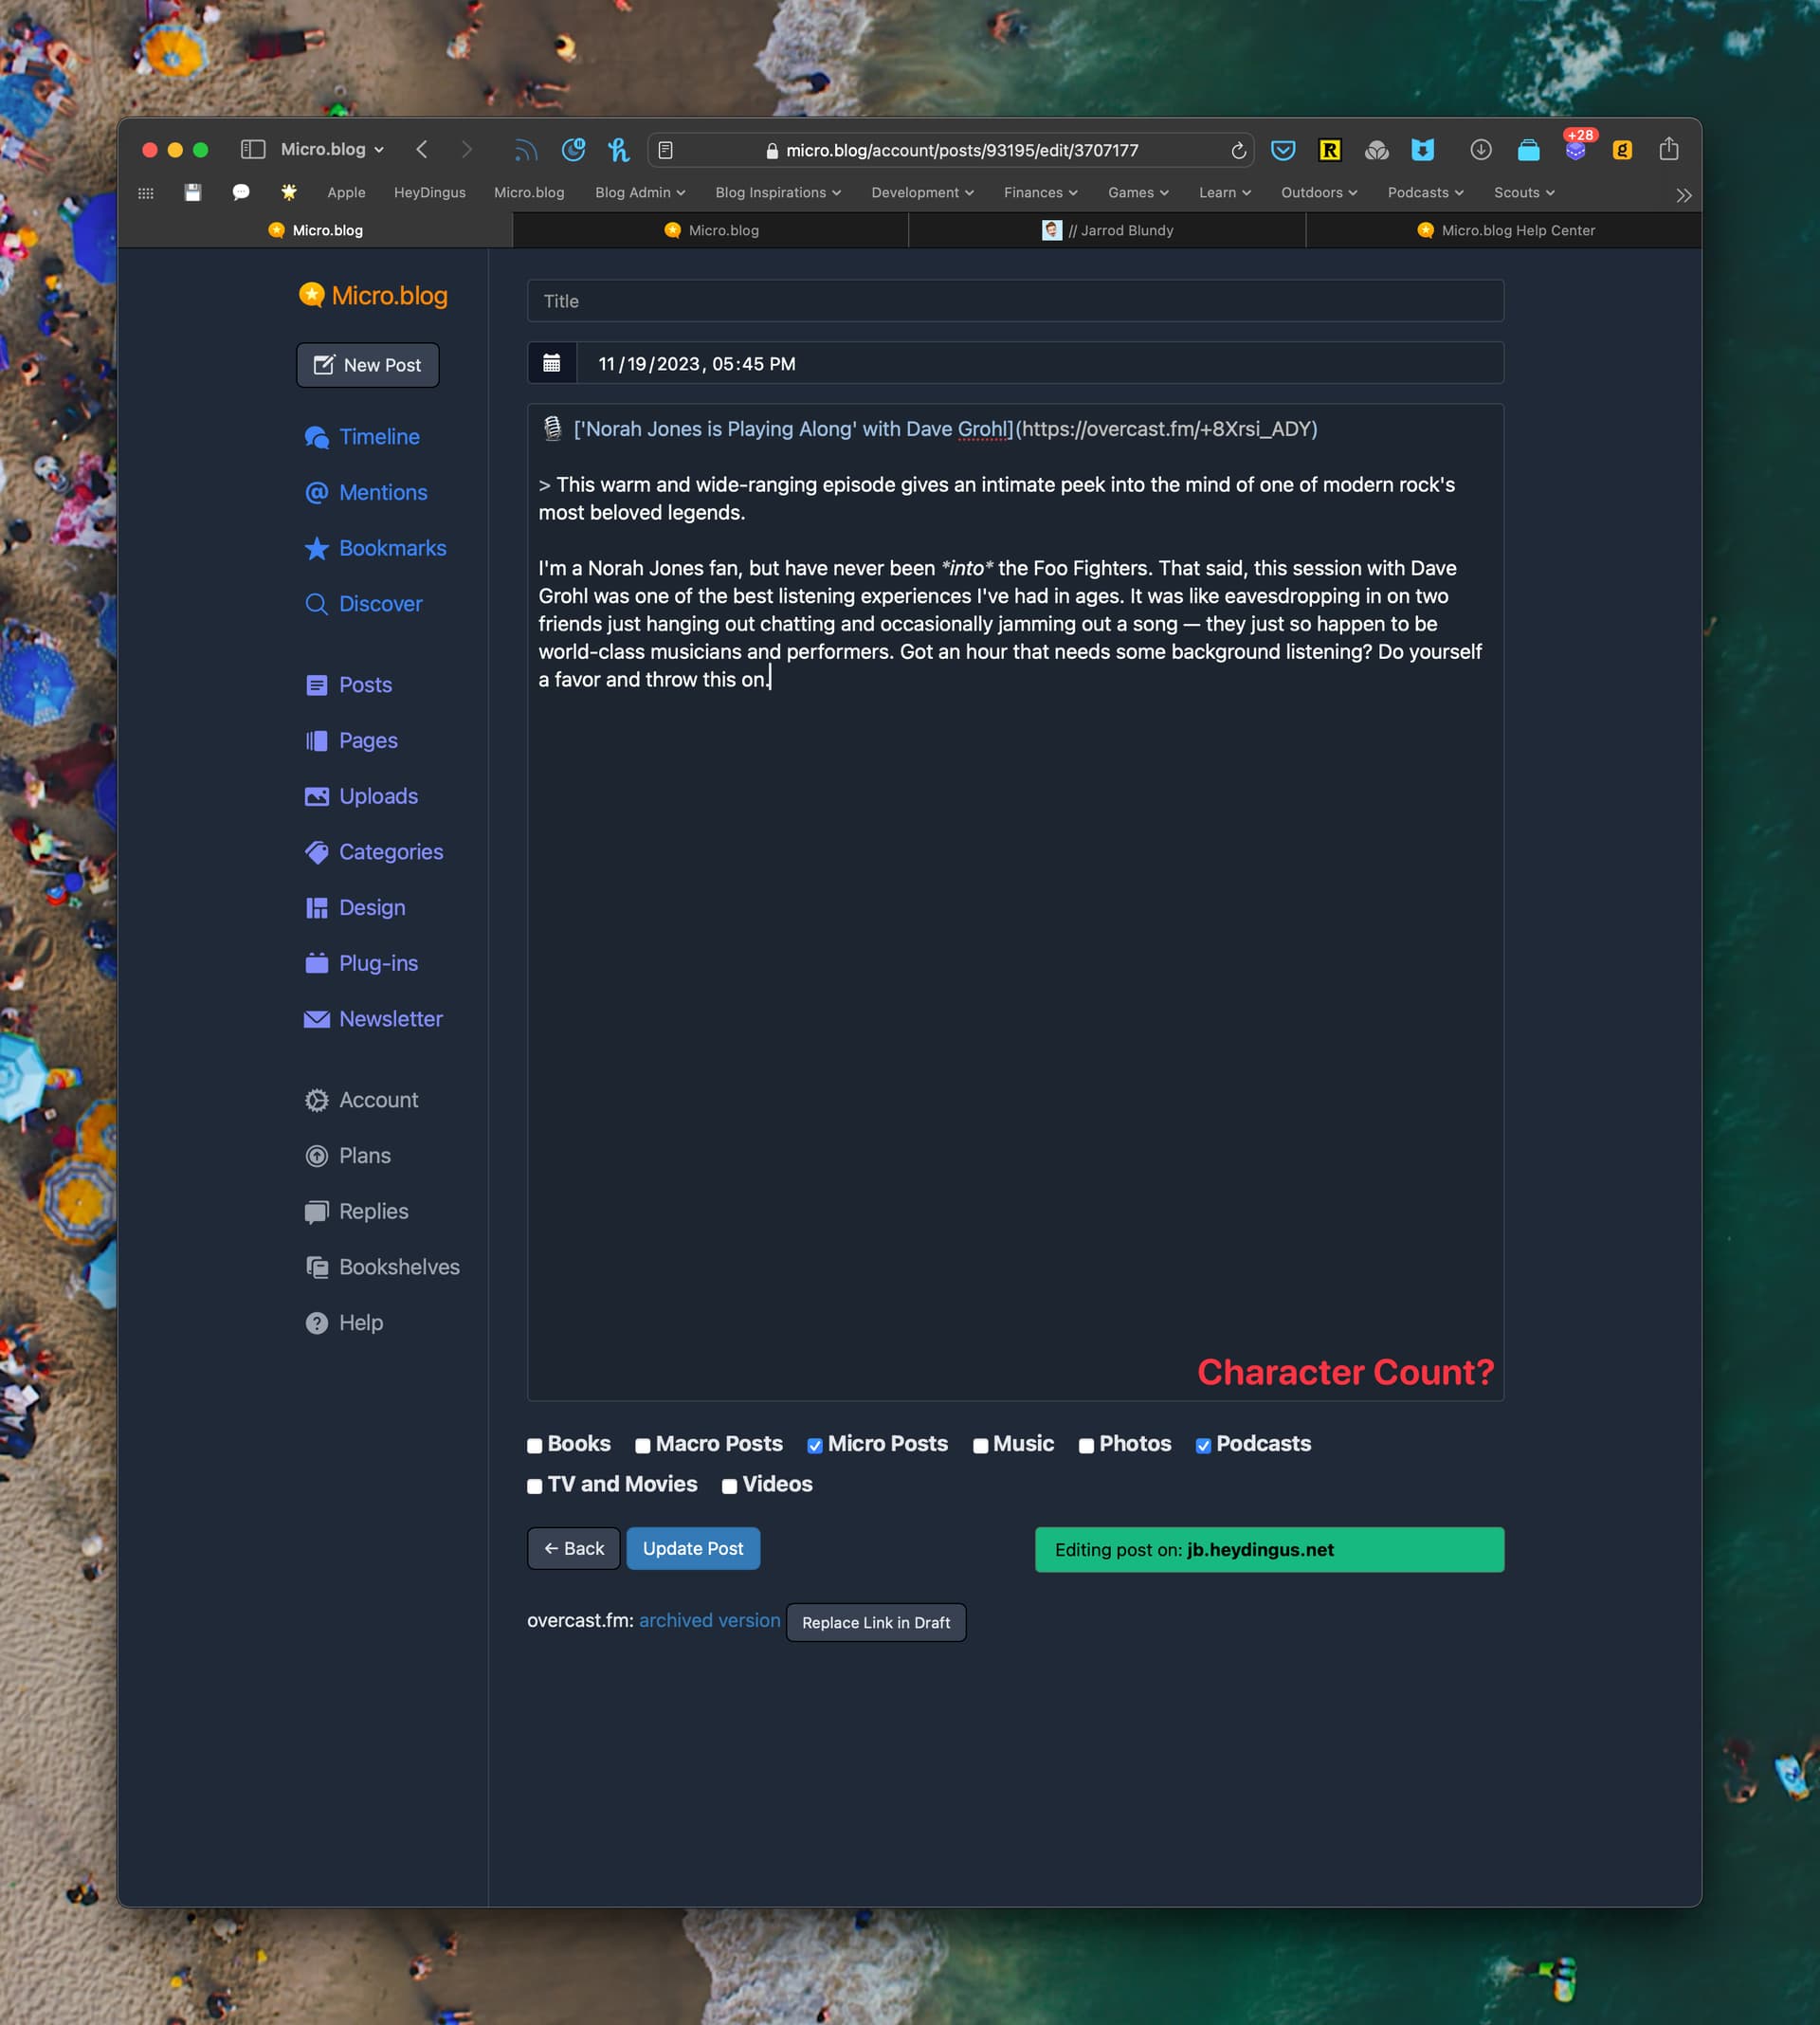Open the apps grid icon in the favorites bar

click(146, 193)
